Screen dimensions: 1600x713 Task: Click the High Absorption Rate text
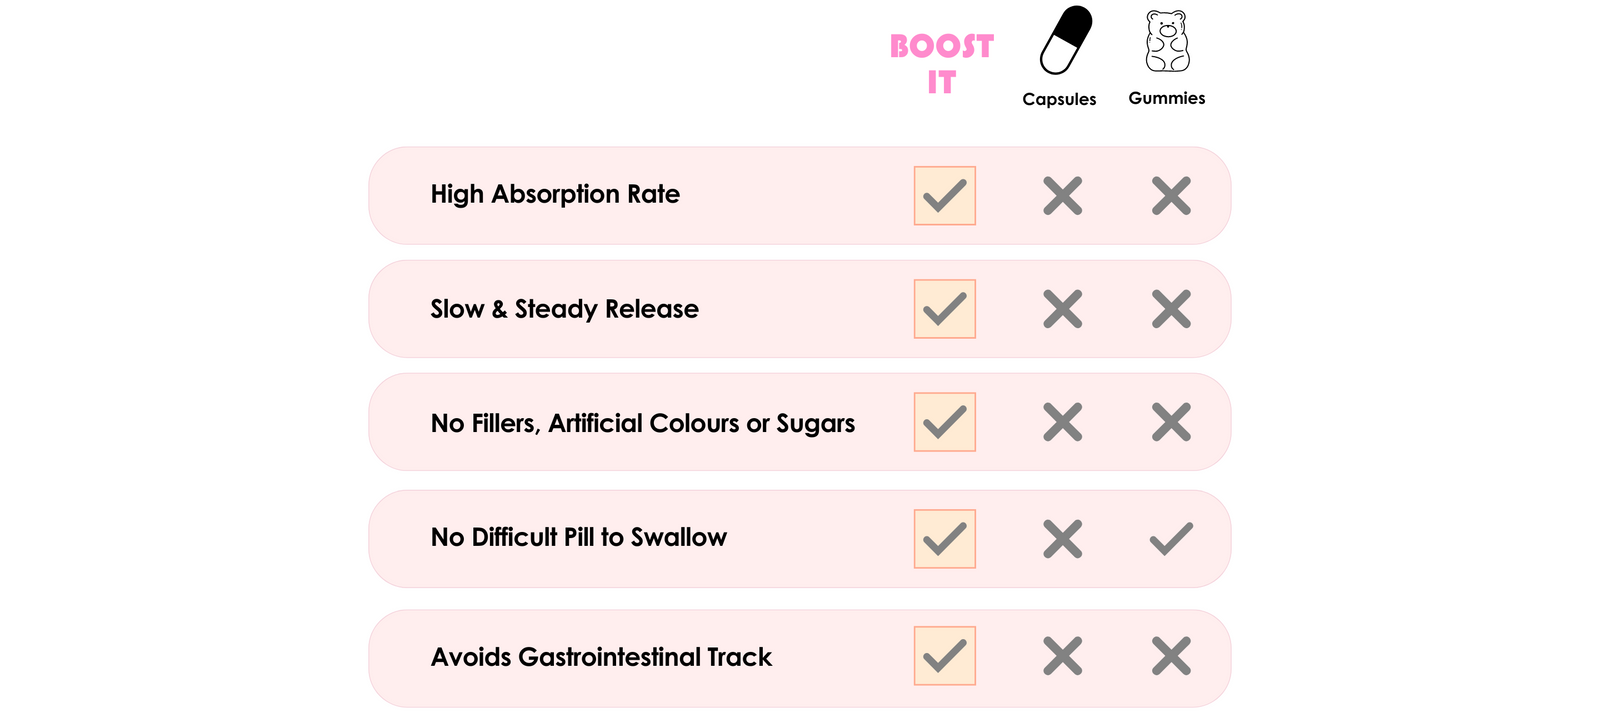pyautogui.click(x=555, y=194)
